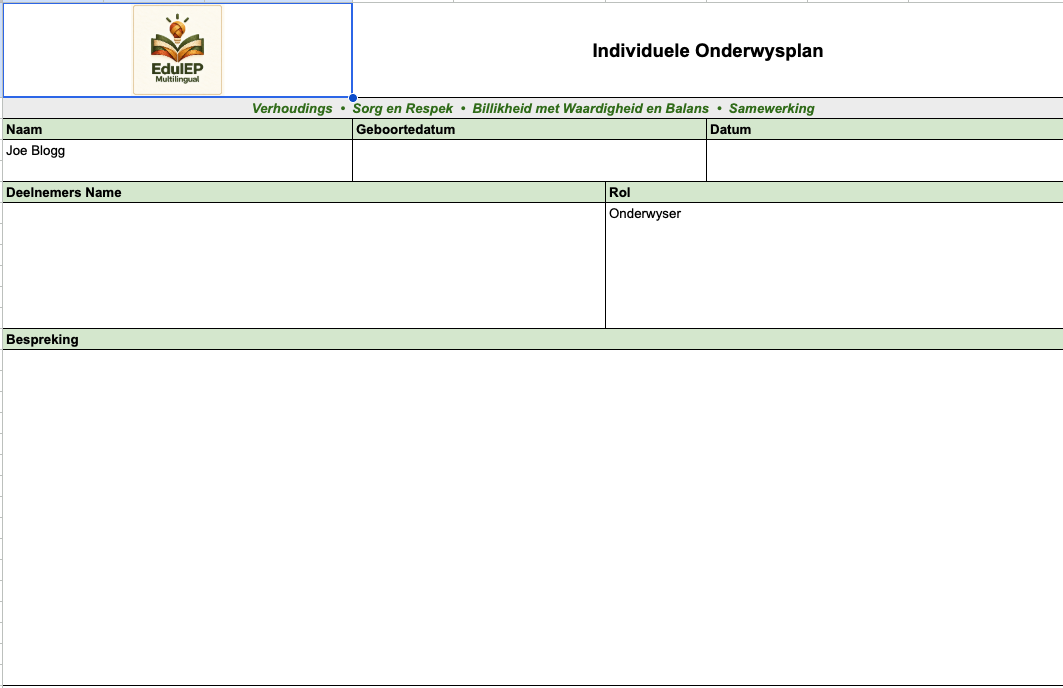Click the 'Datum' header cell
1063x688 pixels.
tap(885, 129)
